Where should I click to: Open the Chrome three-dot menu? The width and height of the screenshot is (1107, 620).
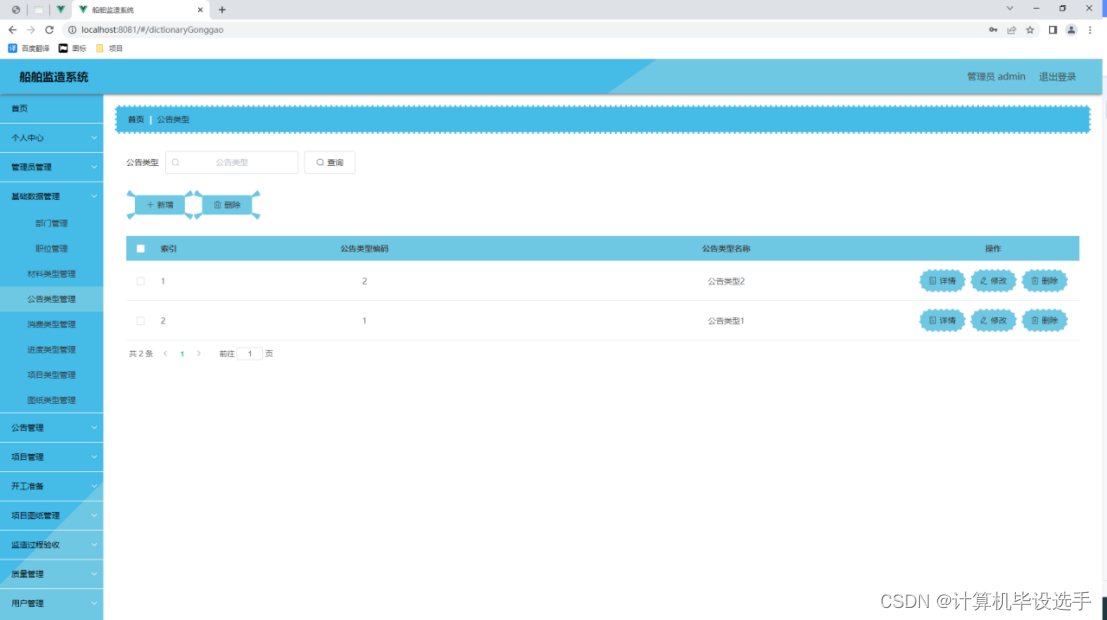1090,30
